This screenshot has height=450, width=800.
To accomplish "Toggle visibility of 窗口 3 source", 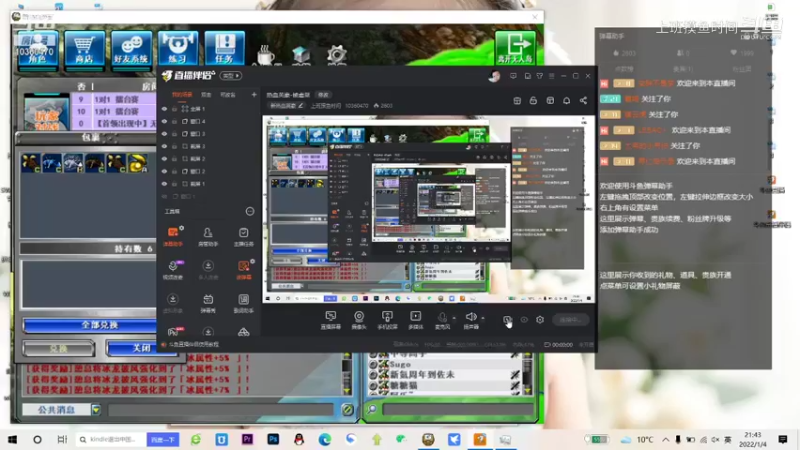I will tap(164, 134).
